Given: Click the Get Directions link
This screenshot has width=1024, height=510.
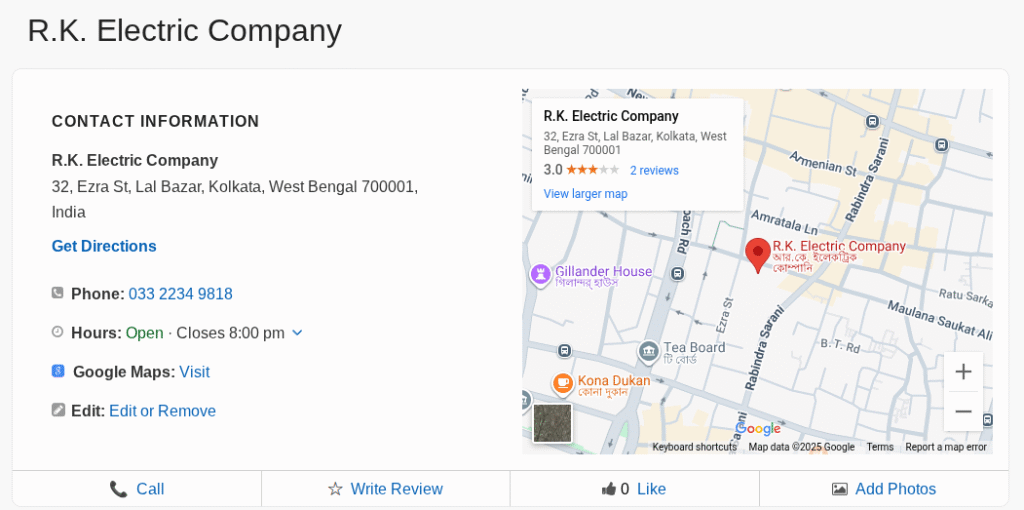Looking at the screenshot, I should pyautogui.click(x=104, y=246).
